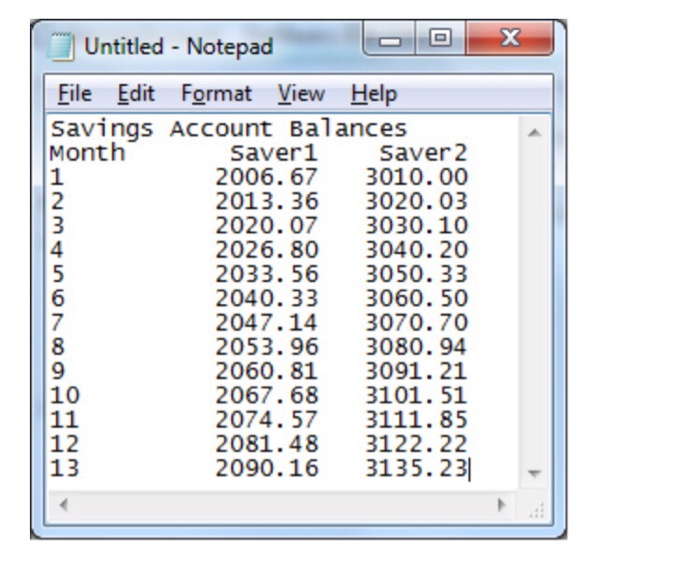The image size is (700, 579).
Task: Maximize the Notepad window
Action: (440, 39)
